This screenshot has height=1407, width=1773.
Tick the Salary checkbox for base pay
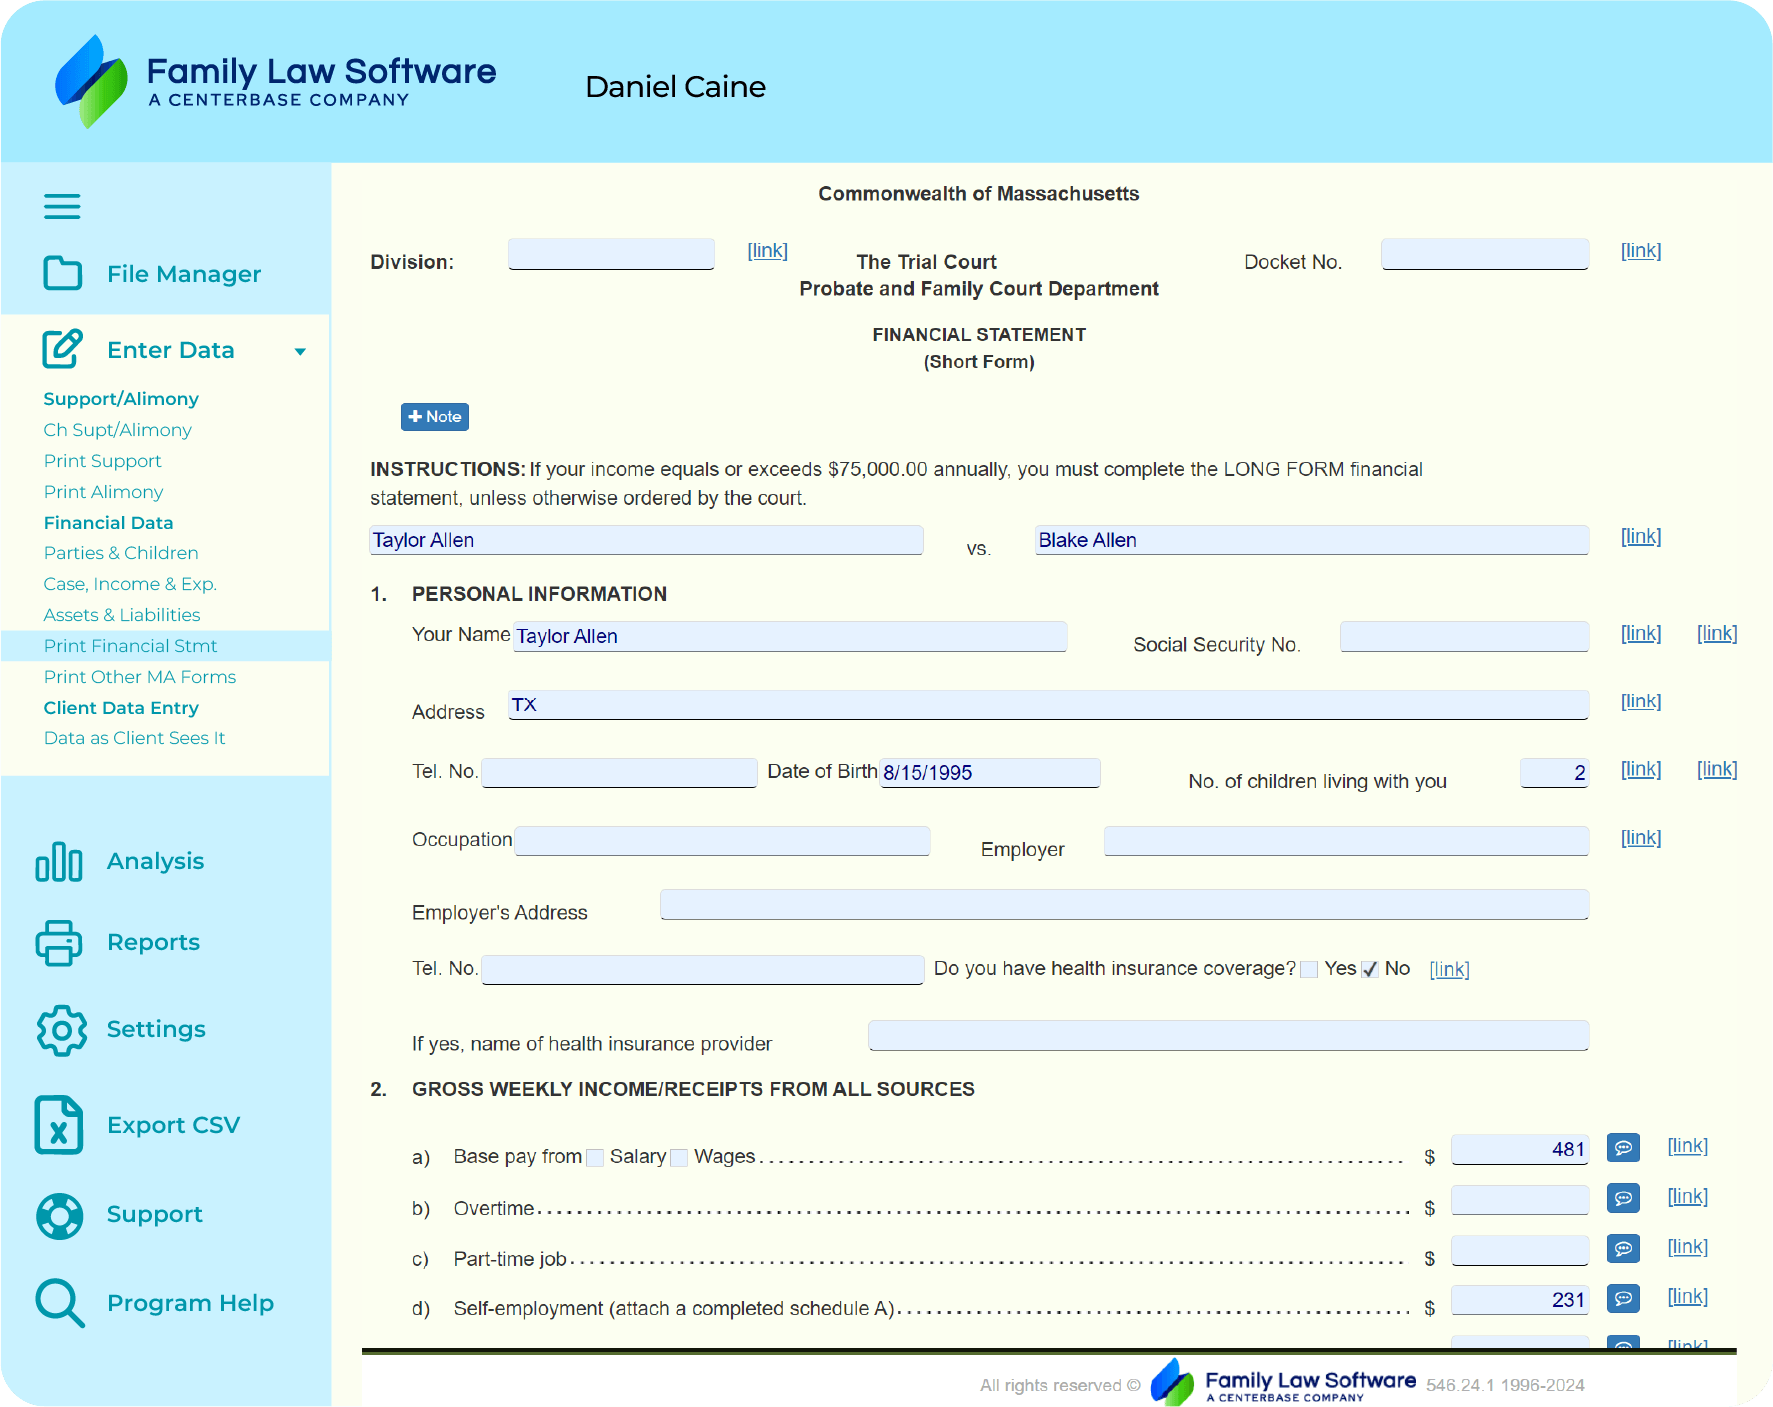(x=595, y=1158)
